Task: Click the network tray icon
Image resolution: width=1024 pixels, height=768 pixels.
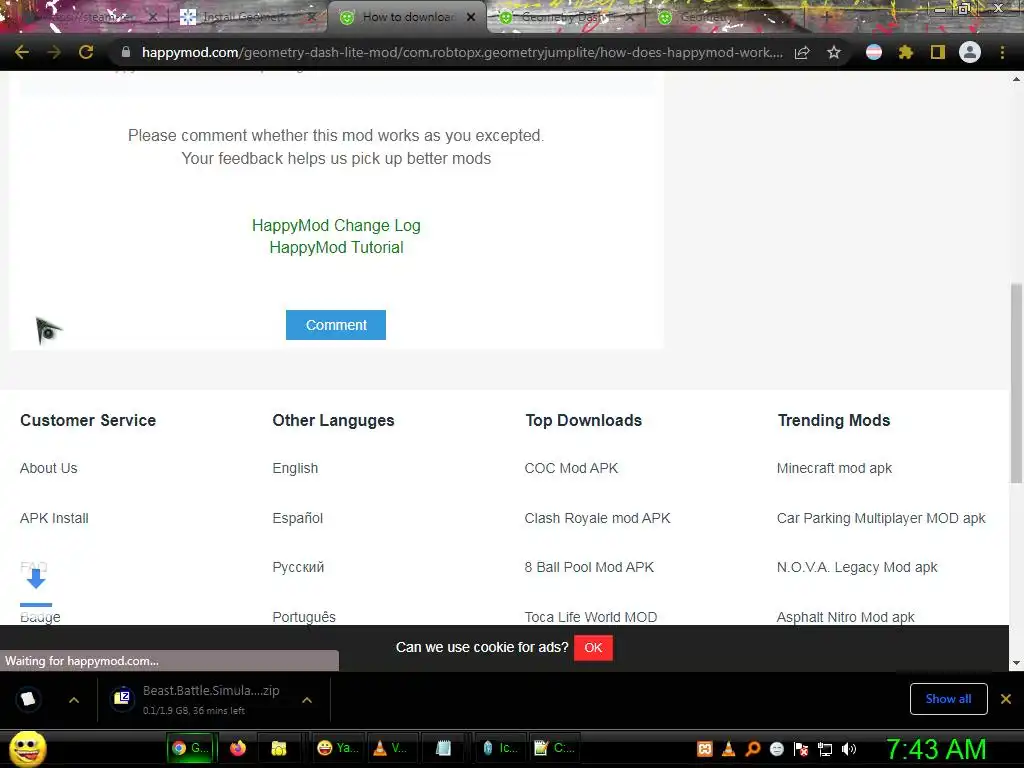Action: (825, 749)
